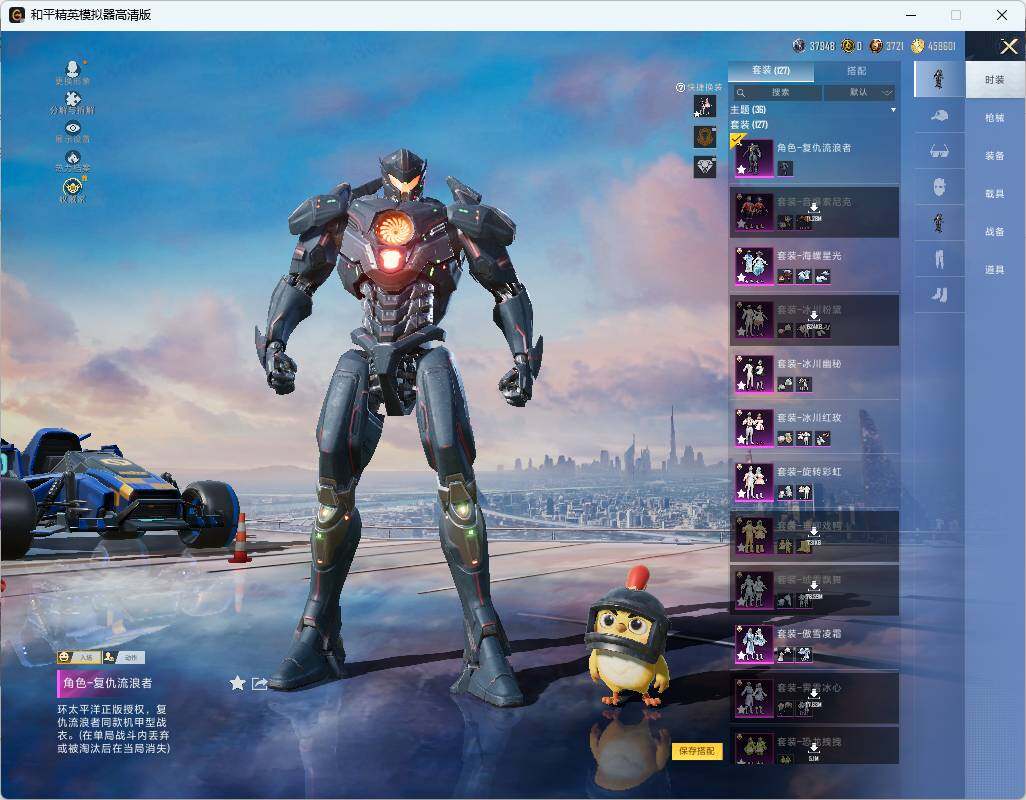Open the 载具 vehicles menu
This screenshot has width=1026, height=800.
pyautogui.click(x=995, y=194)
